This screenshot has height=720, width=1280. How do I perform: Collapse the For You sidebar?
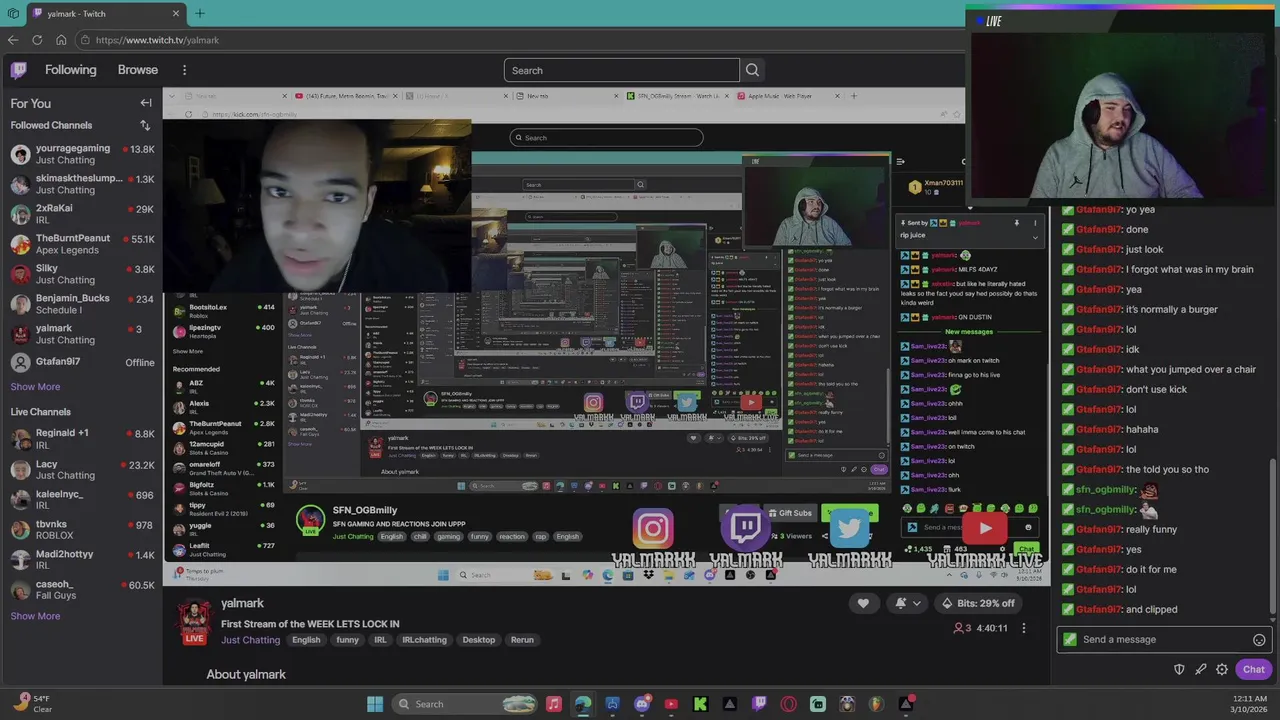click(x=146, y=103)
